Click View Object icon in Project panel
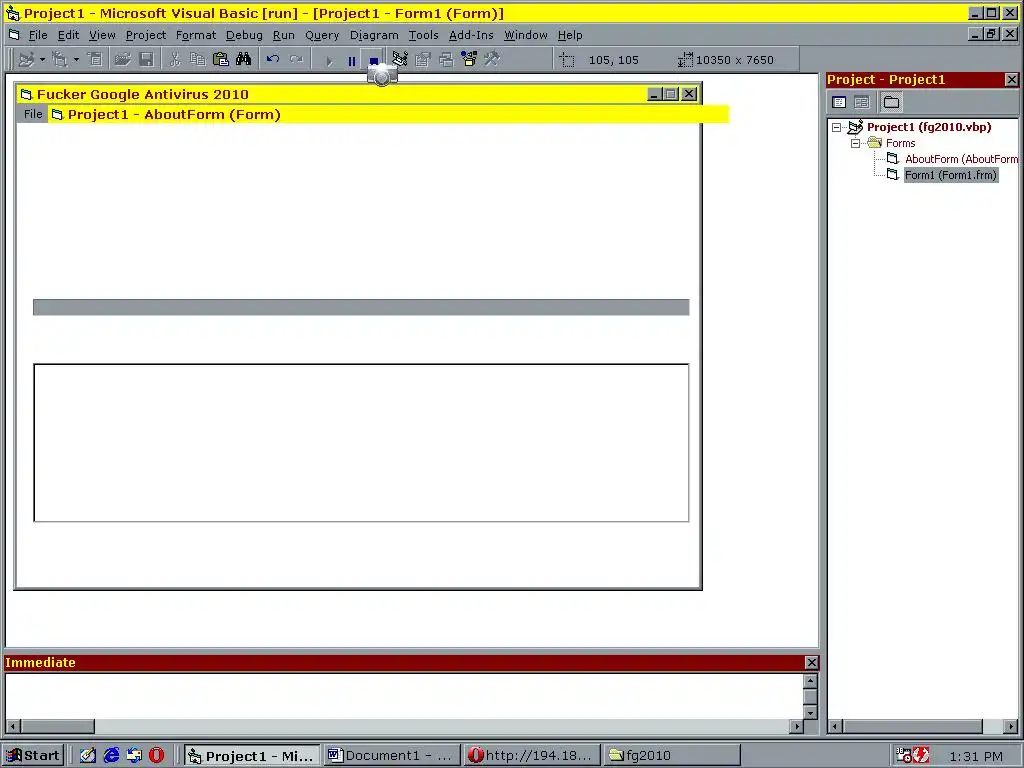The width and height of the screenshot is (1024, 768). (862, 102)
